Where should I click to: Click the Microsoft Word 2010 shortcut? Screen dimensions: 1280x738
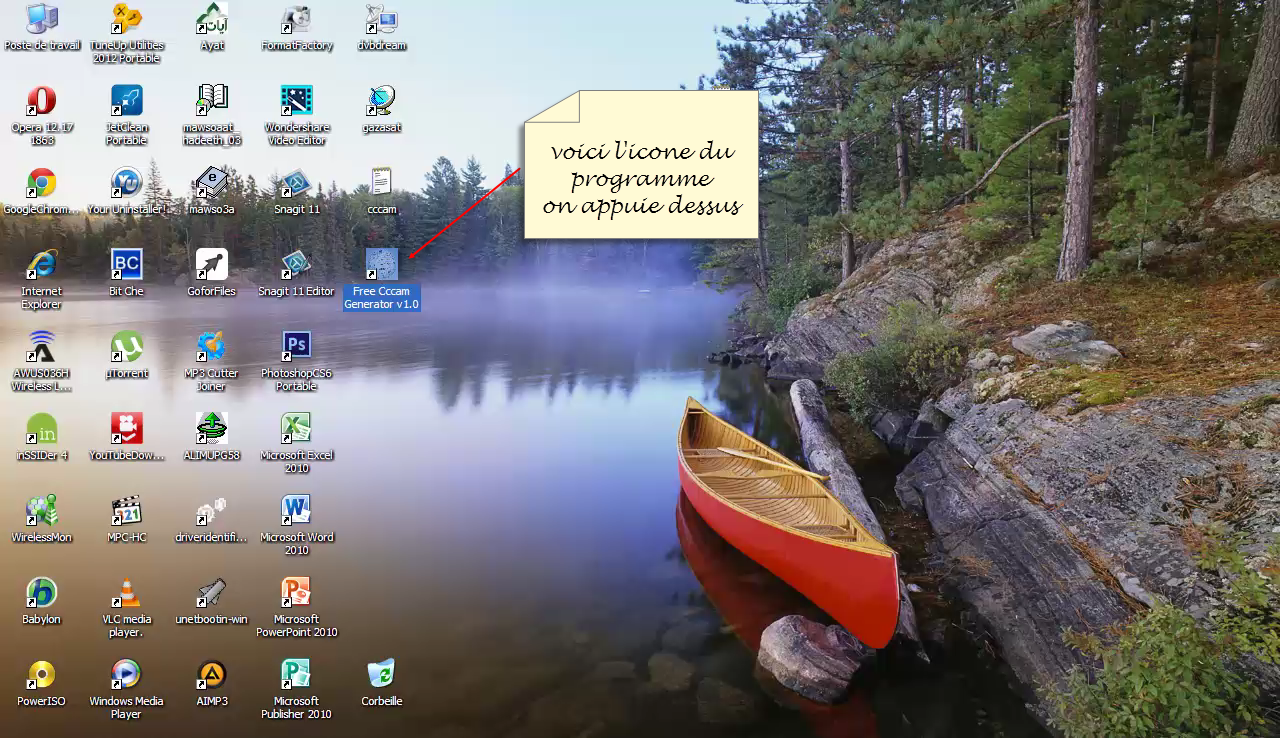[296, 512]
